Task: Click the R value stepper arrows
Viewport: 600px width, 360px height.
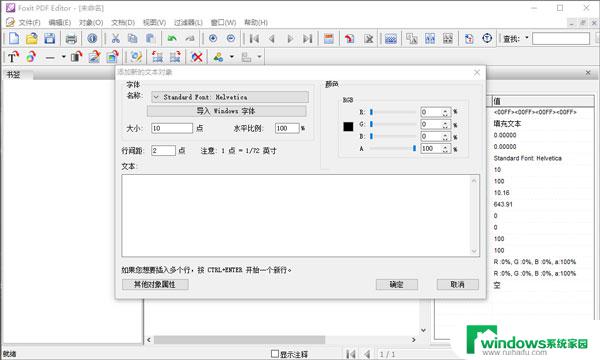Action: coord(445,112)
